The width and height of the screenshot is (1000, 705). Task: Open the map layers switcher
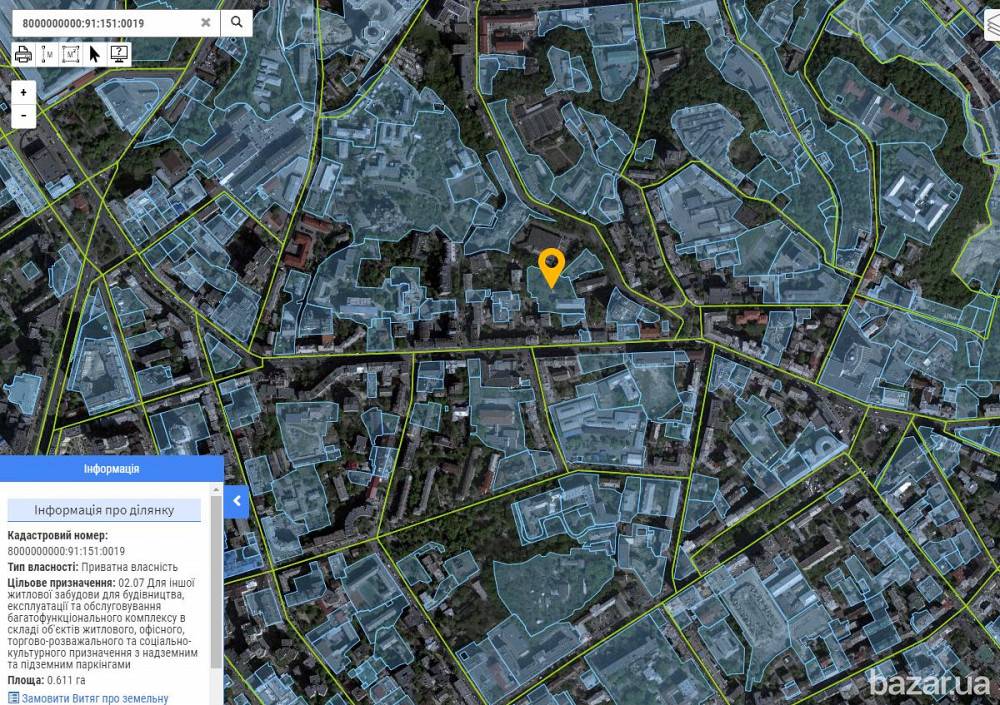coord(992,28)
